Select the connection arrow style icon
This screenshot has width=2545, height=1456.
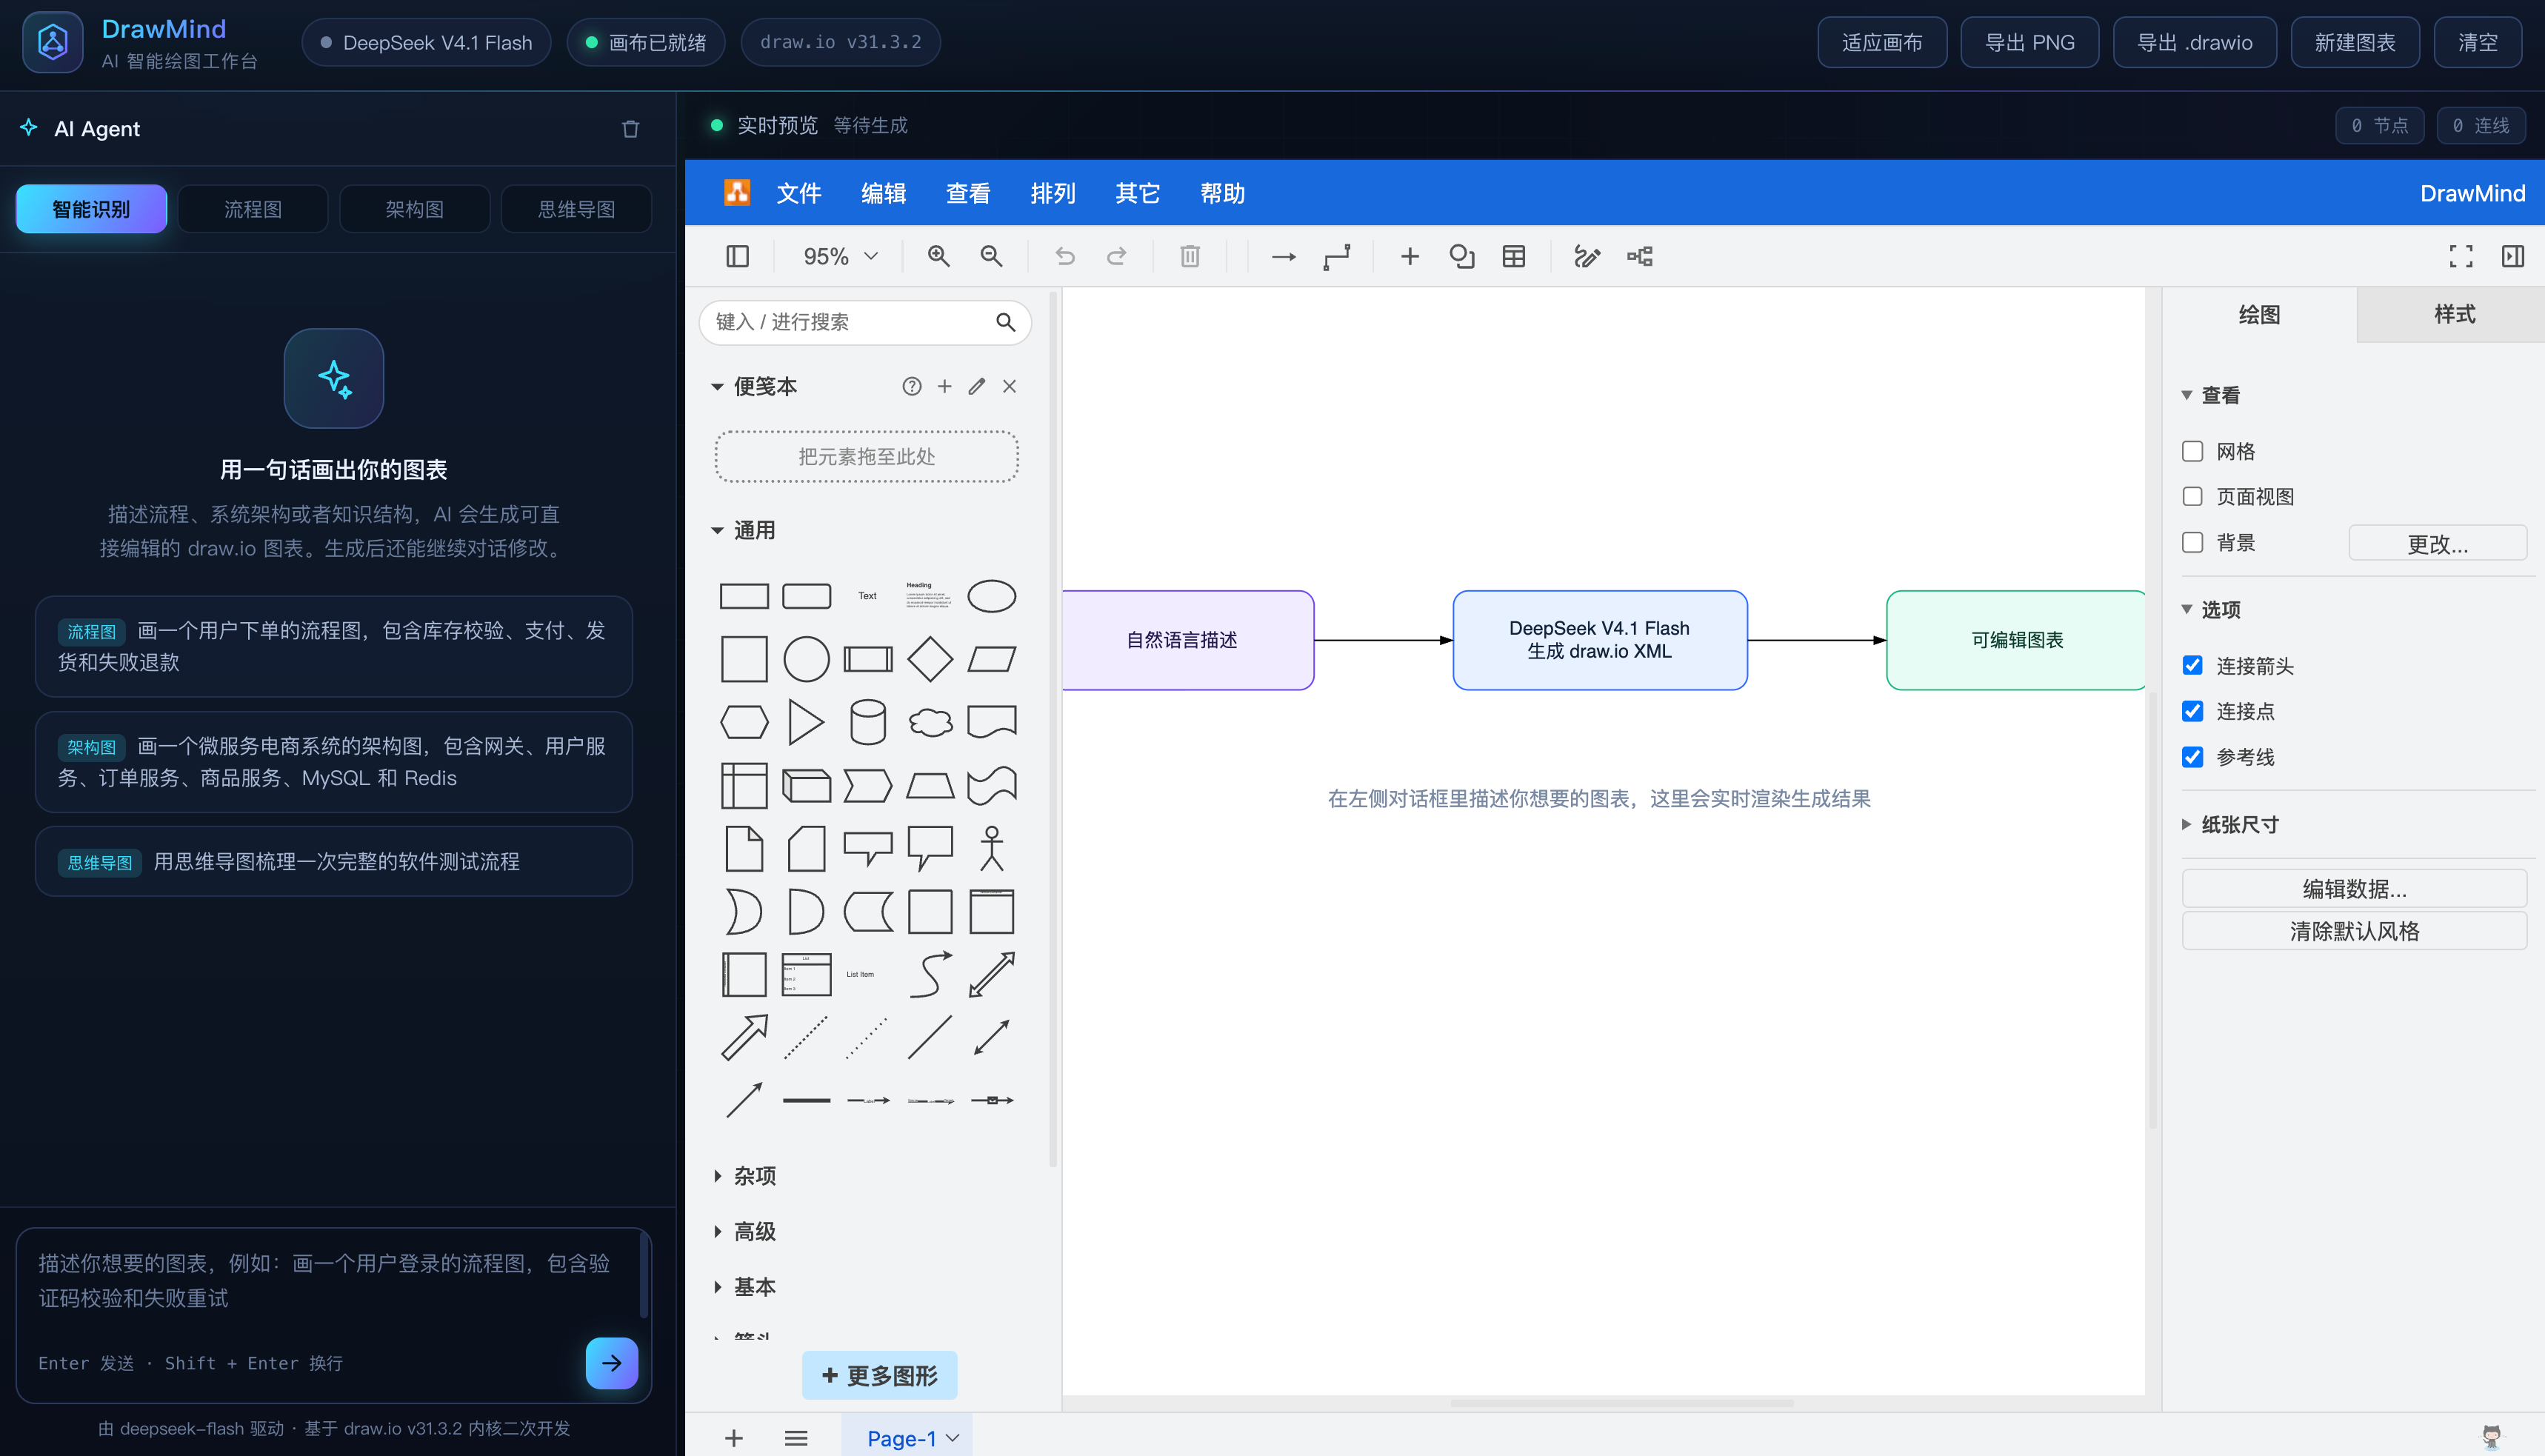click(x=1283, y=257)
